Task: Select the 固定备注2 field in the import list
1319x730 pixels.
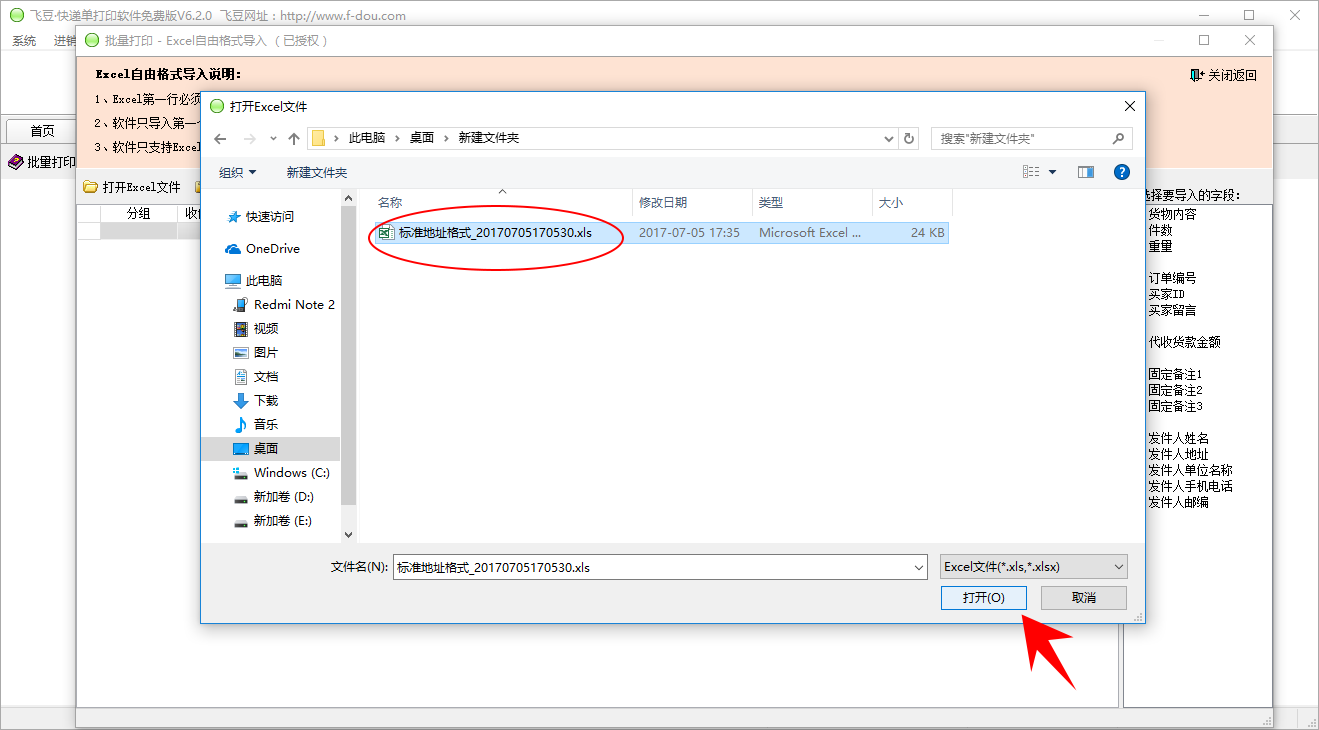Action: click(x=1175, y=390)
